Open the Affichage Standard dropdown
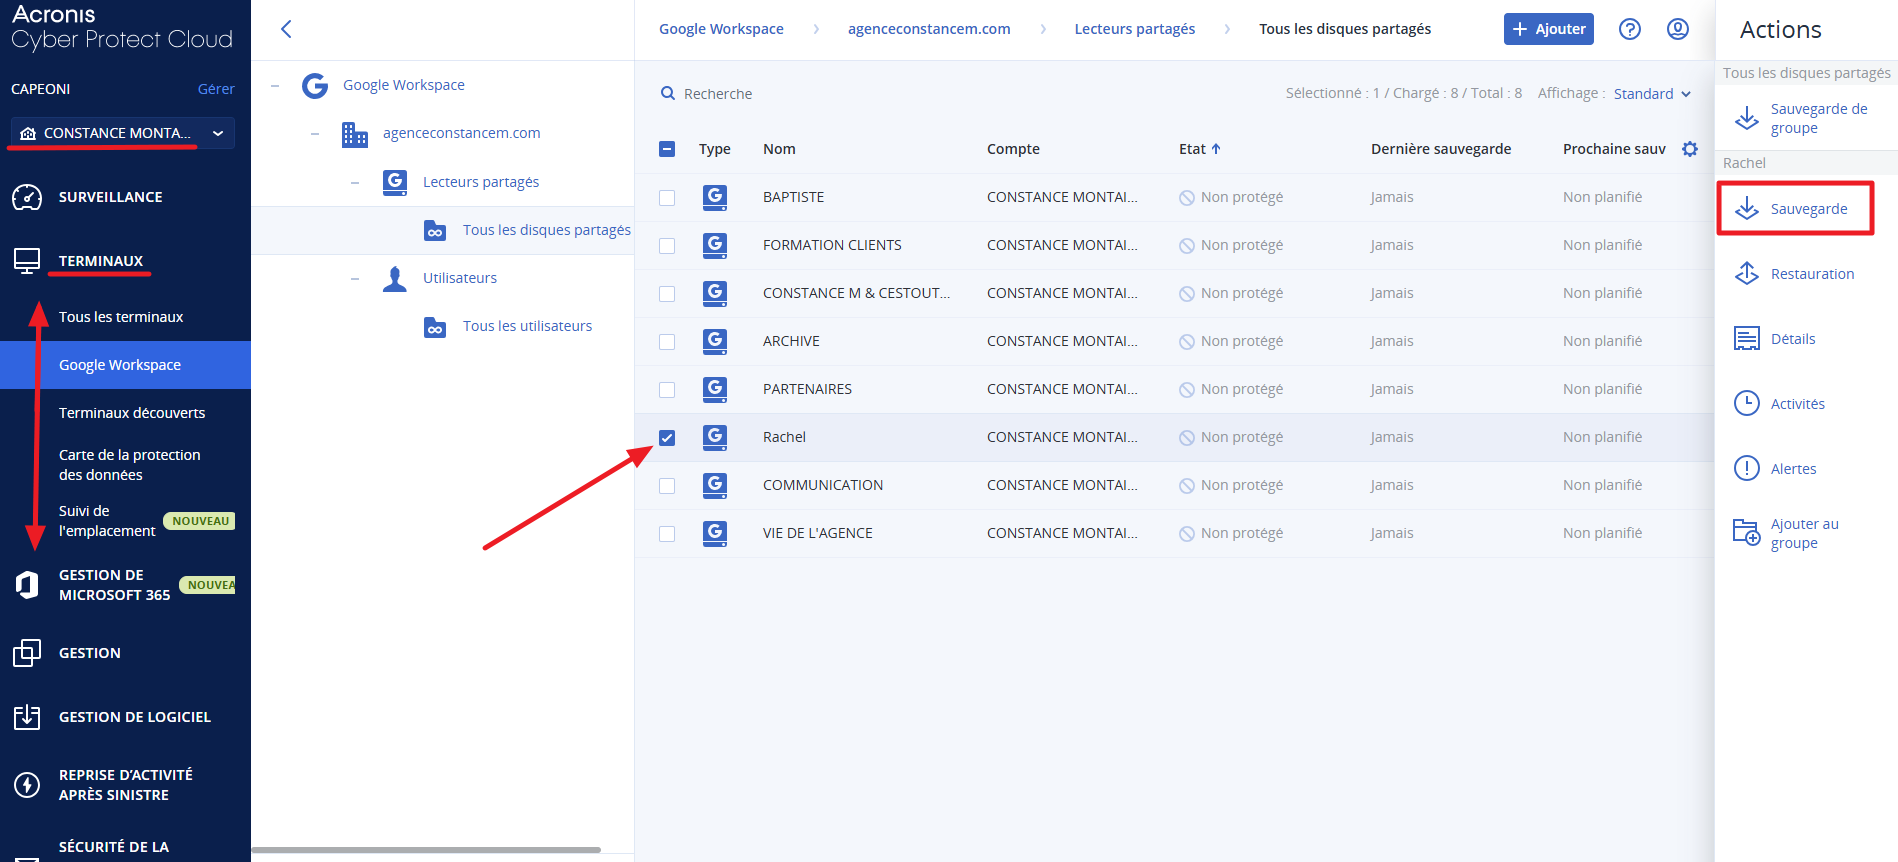This screenshot has height=862, width=1898. [1652, 94]
